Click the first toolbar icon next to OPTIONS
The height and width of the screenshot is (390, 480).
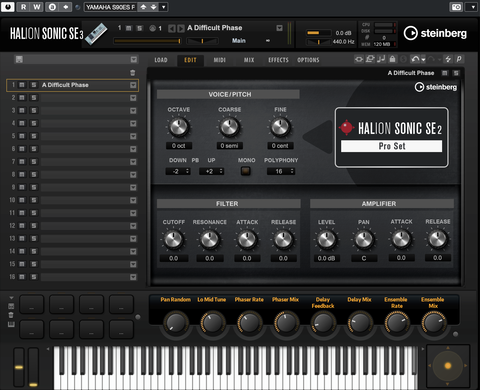(359, 59)
